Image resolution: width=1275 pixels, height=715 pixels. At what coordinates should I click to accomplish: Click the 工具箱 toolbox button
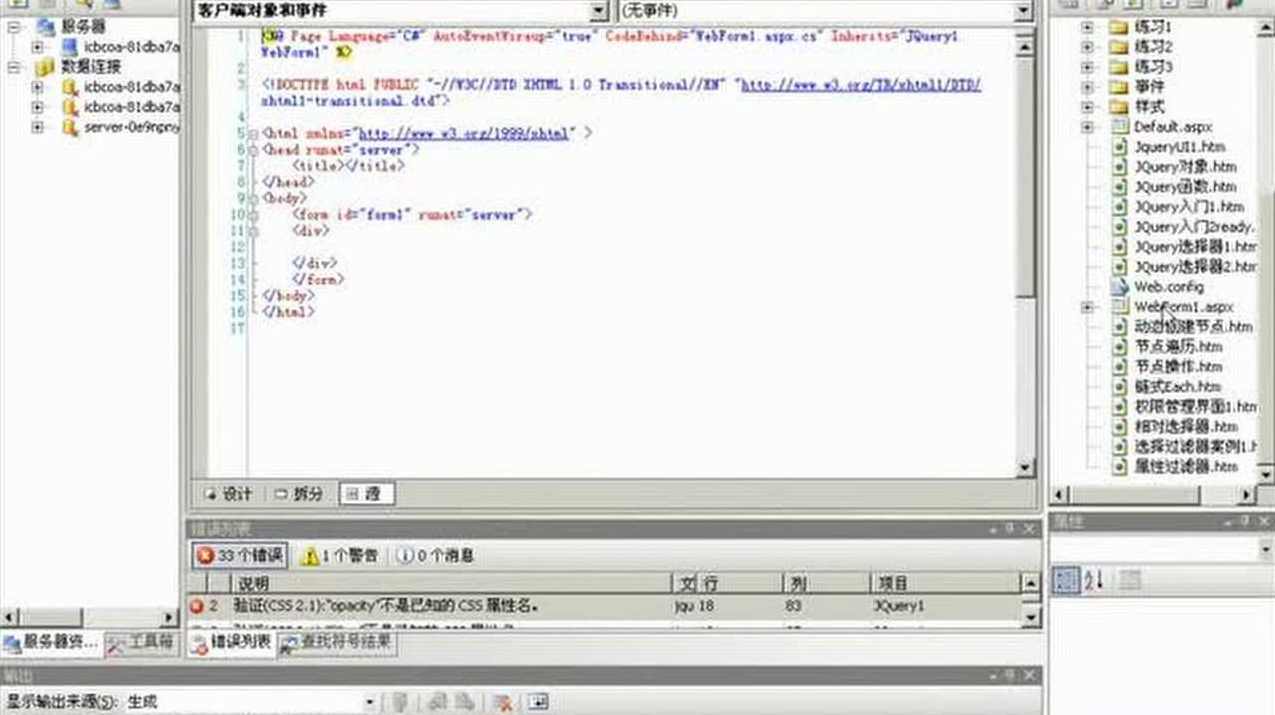point(147,645)
